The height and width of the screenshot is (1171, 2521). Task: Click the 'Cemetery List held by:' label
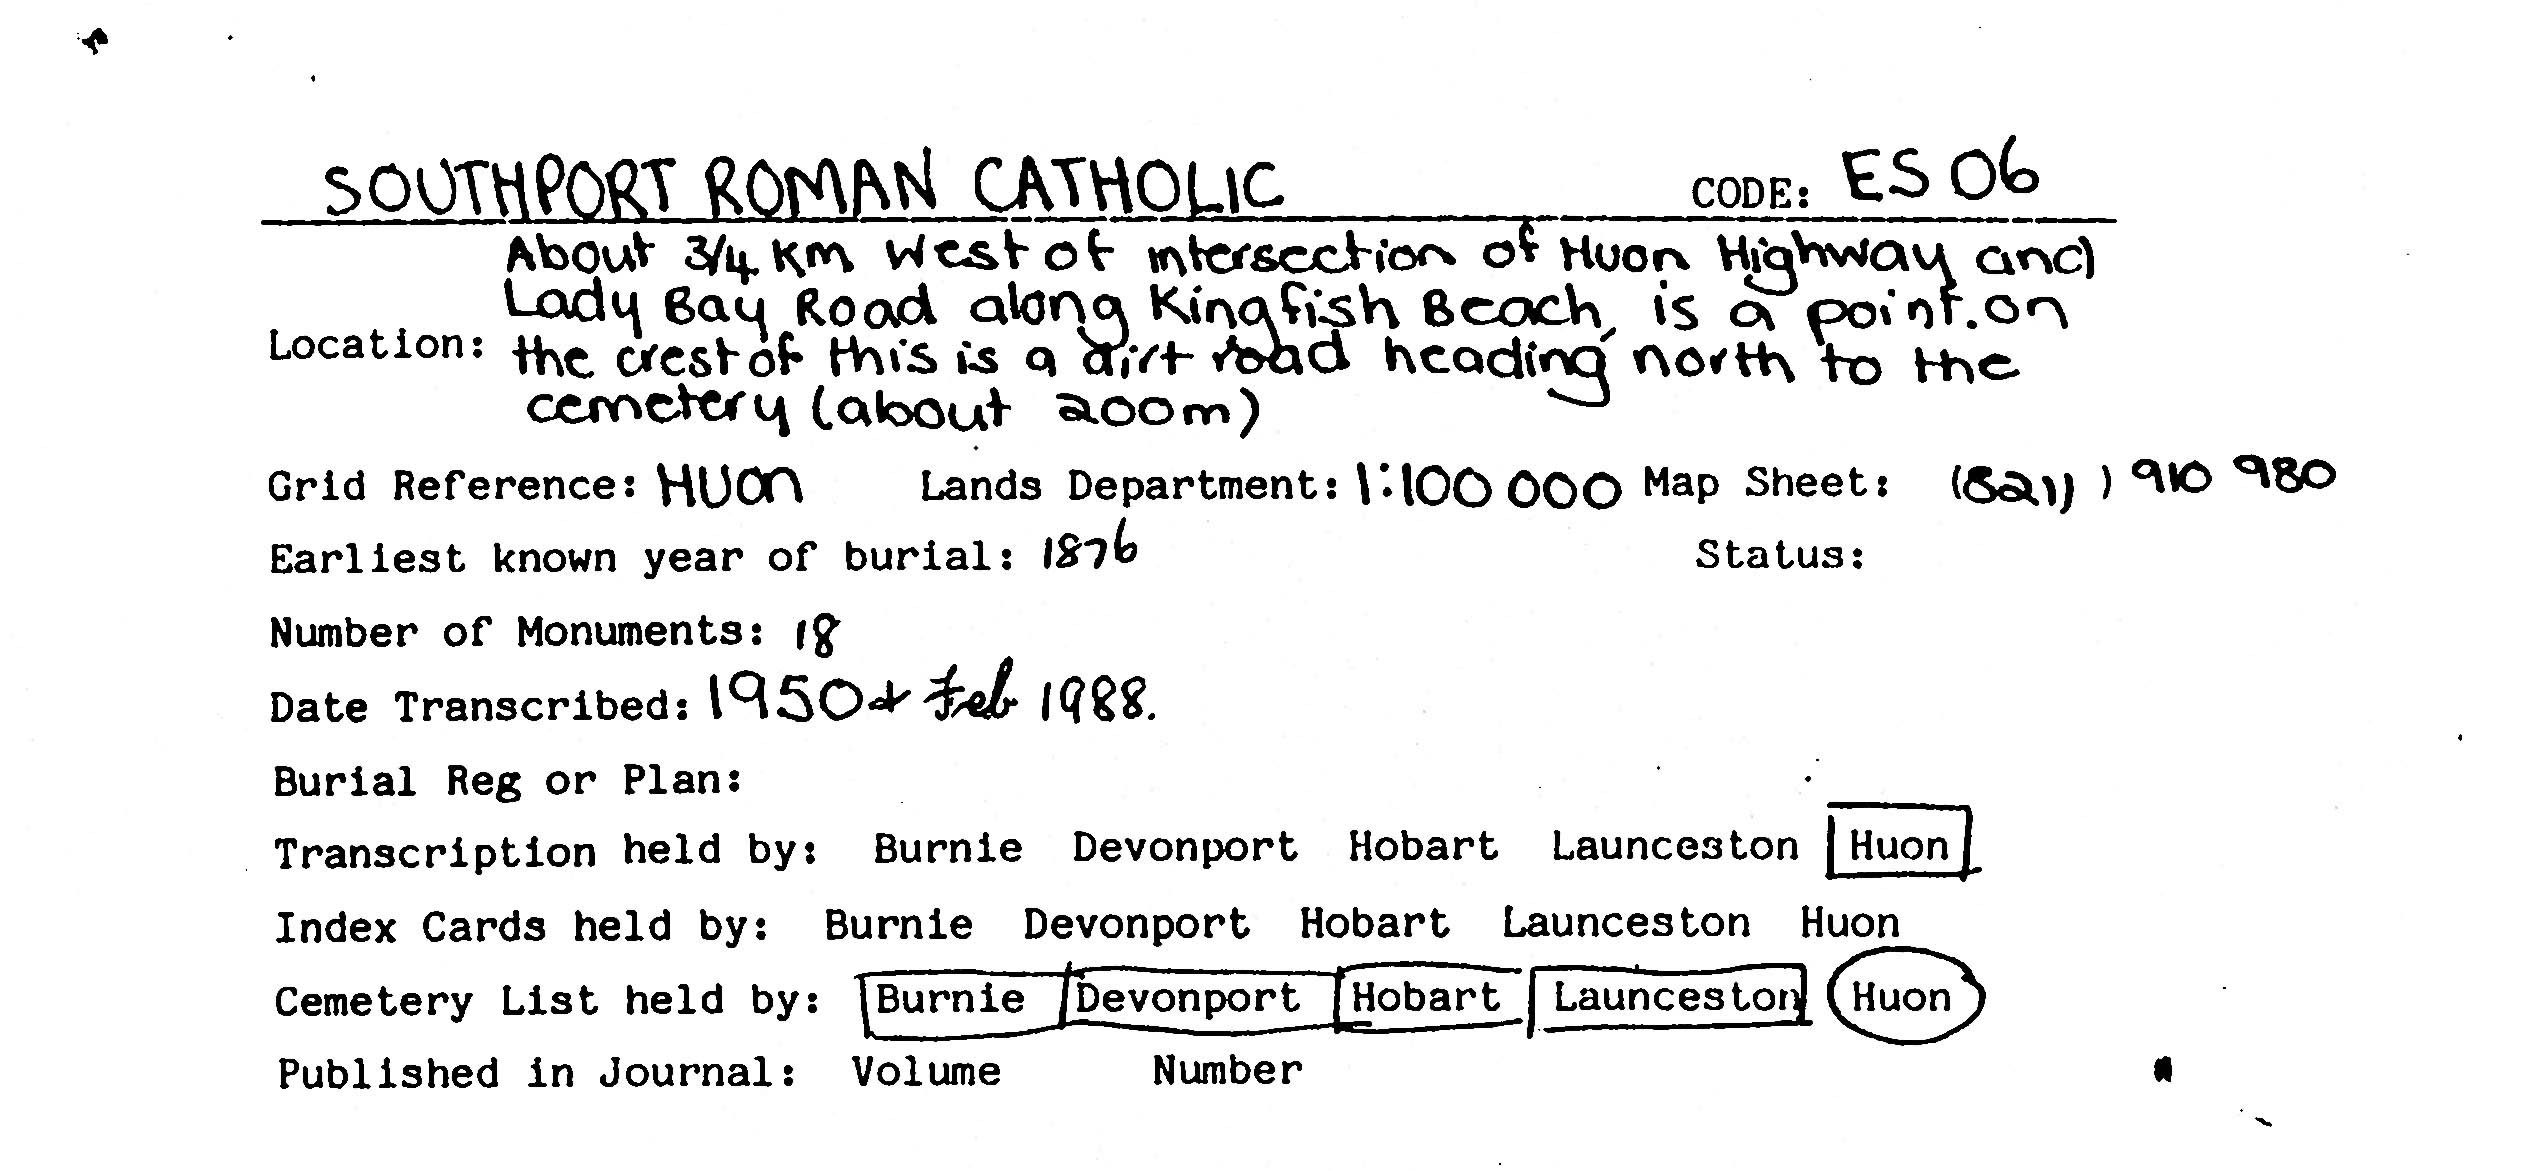point(548,1001)
